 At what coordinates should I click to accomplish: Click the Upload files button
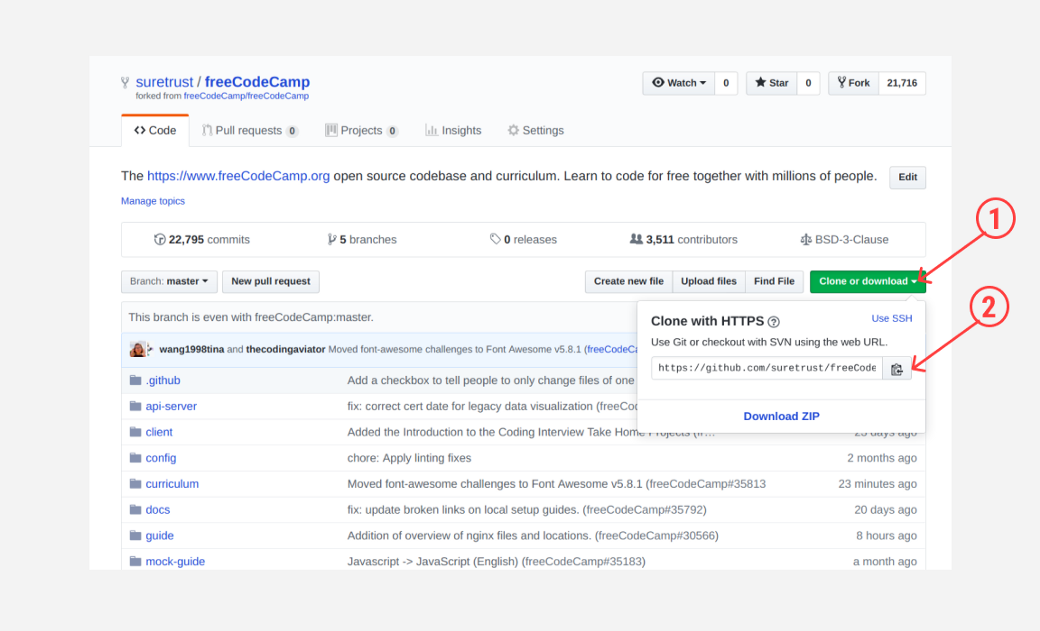(708, 281)
